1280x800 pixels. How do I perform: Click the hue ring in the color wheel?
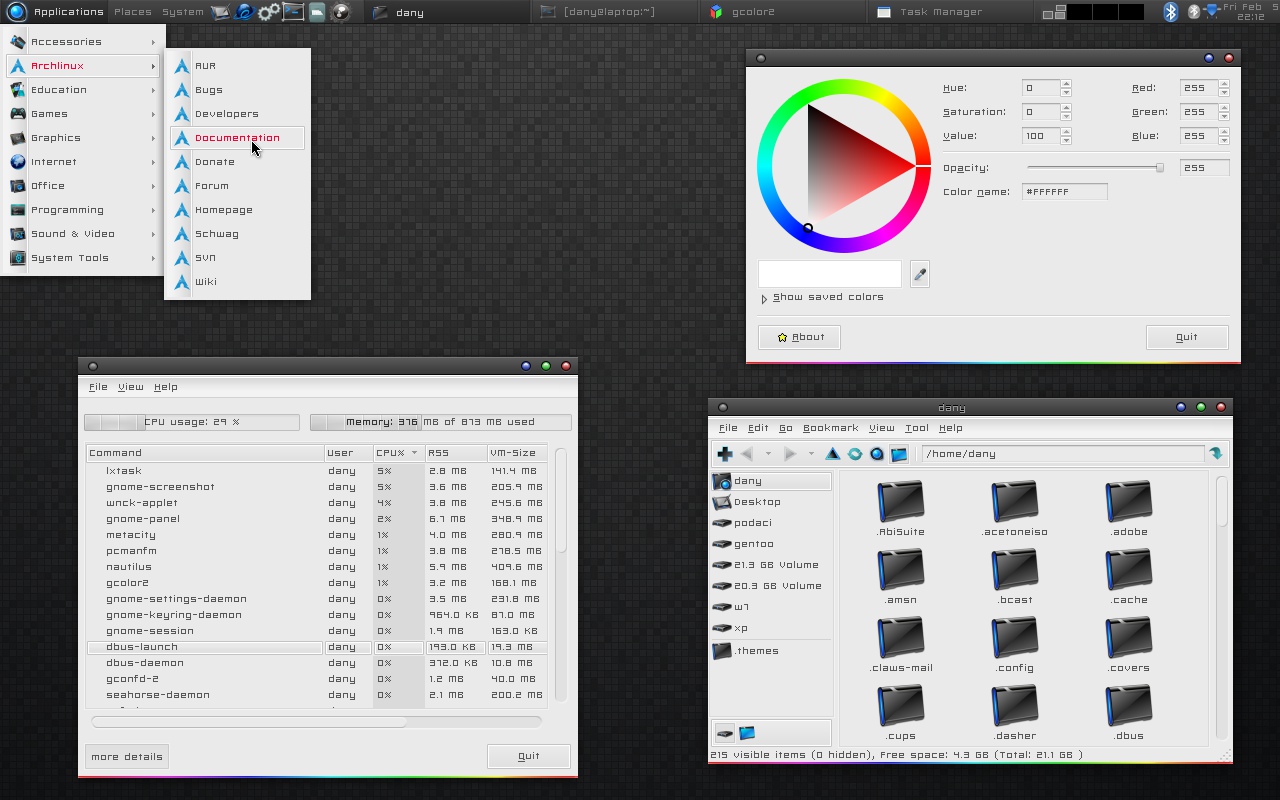tap(842, 88)
